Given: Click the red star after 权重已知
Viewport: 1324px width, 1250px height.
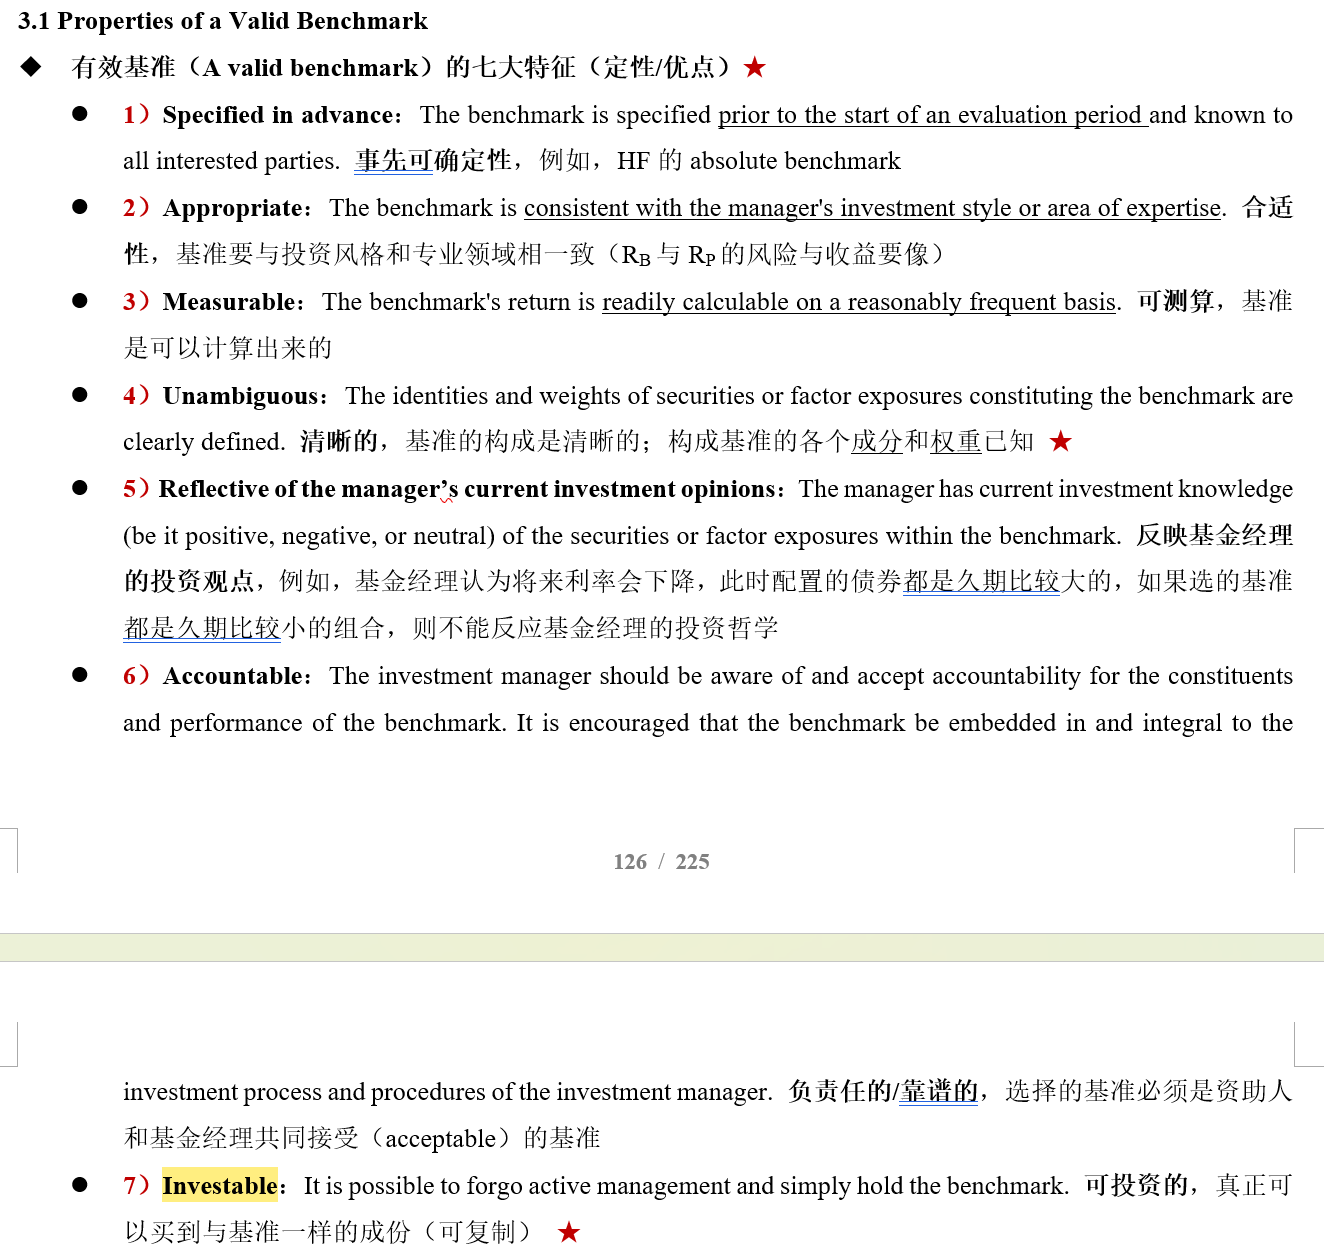Looking at the screenshot, I should tap(1061, 441).
